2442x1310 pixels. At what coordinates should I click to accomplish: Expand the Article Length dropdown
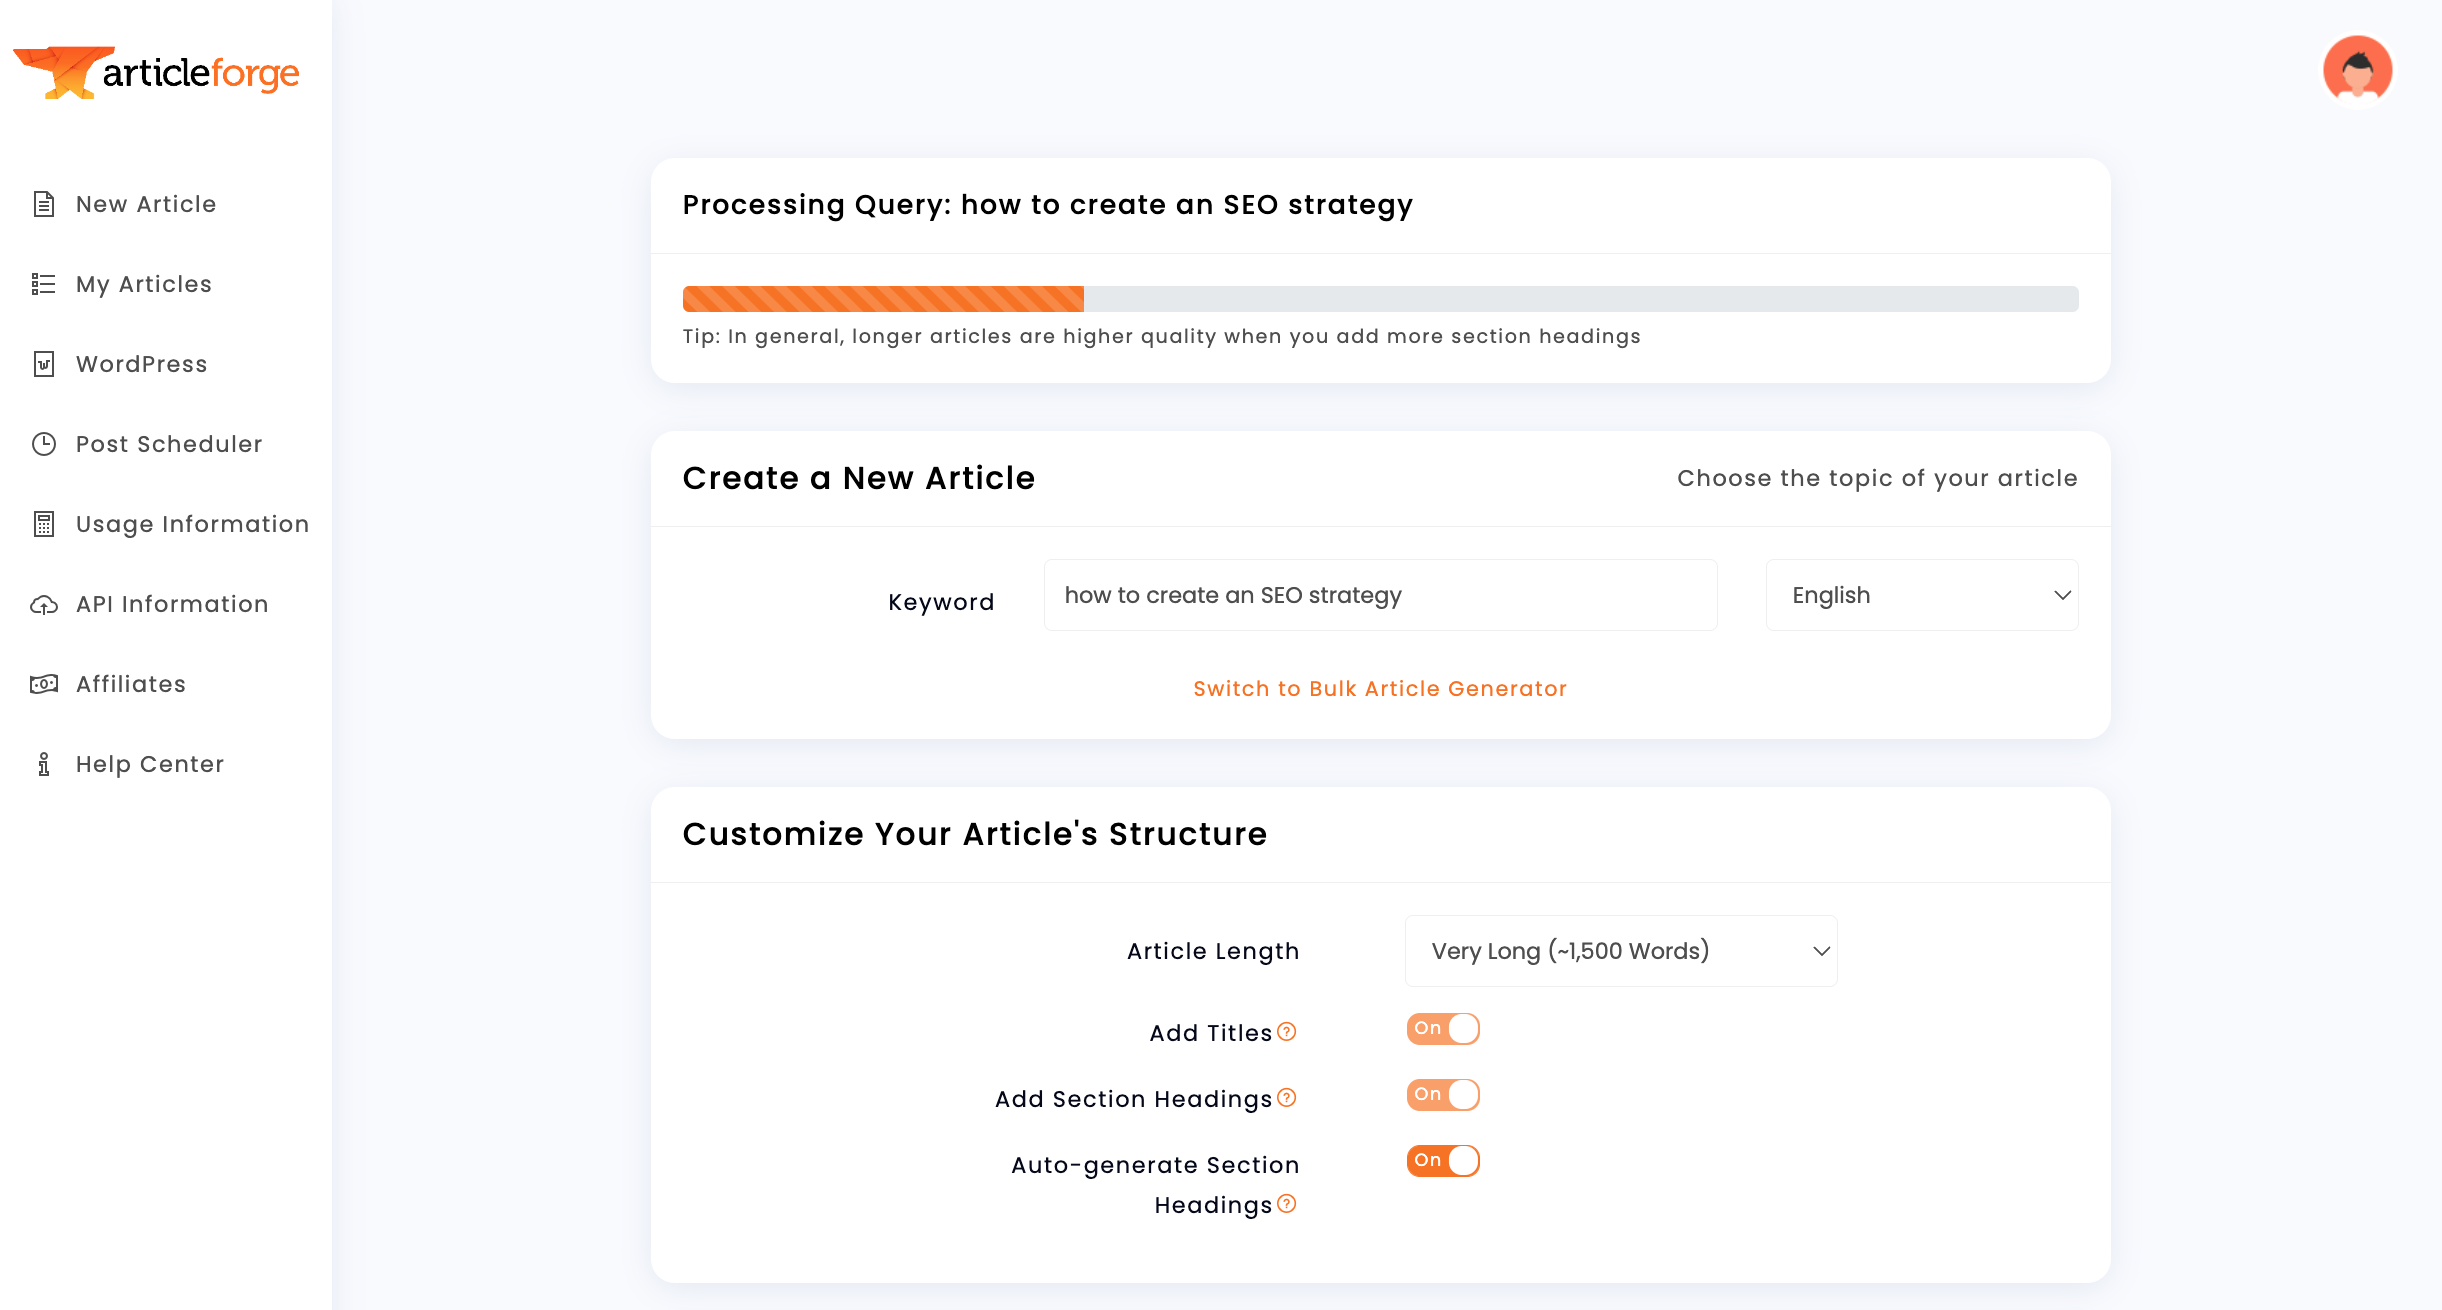pos(1620,951)
